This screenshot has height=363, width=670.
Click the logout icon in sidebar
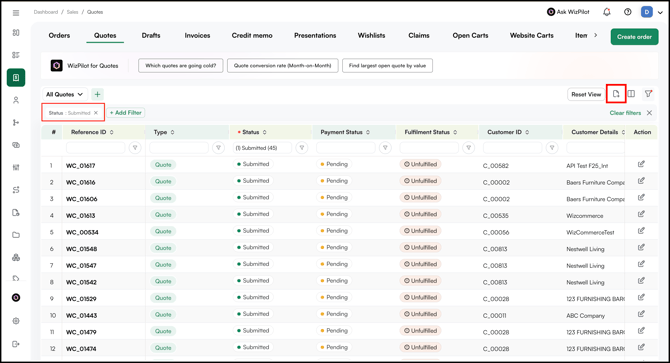[16, 344]
